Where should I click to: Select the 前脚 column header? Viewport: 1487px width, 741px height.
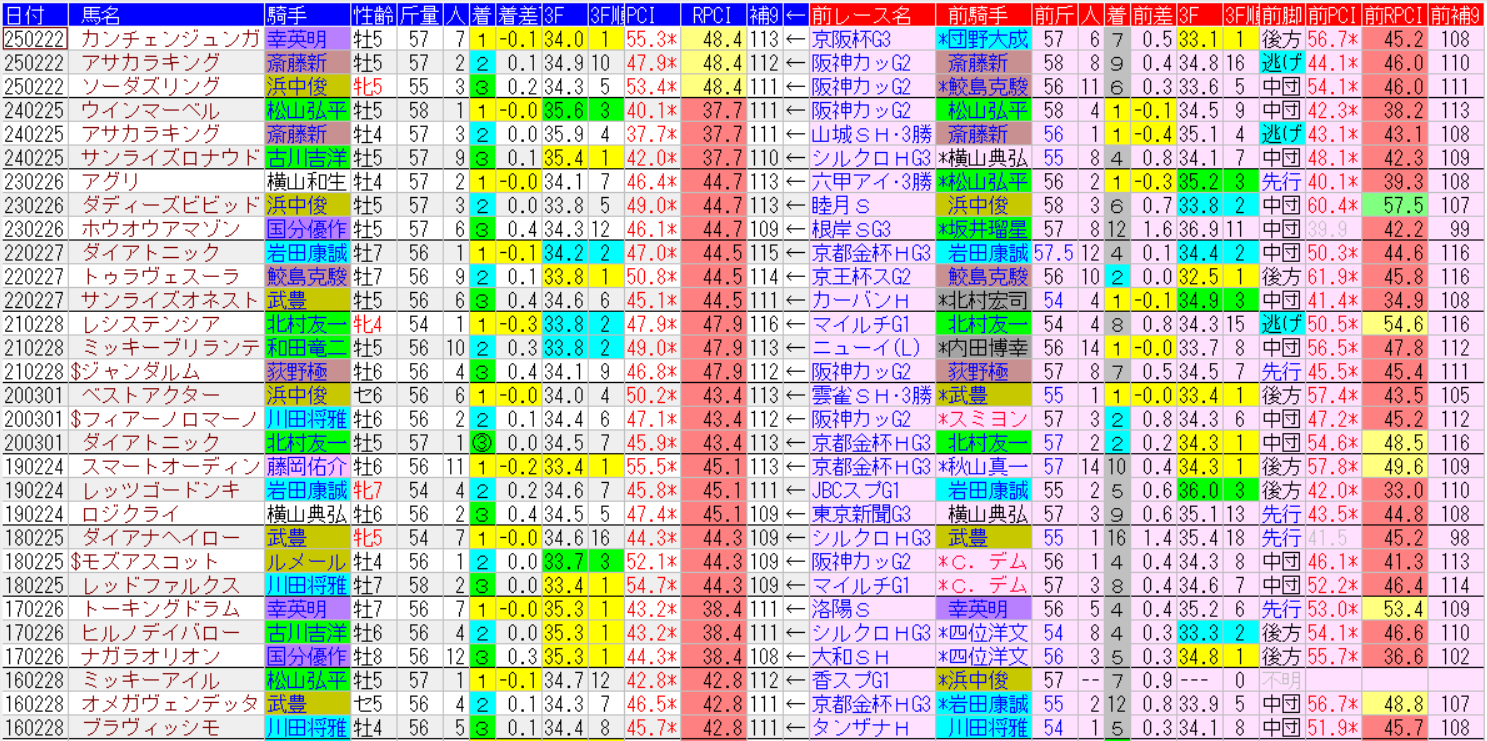1281,14
